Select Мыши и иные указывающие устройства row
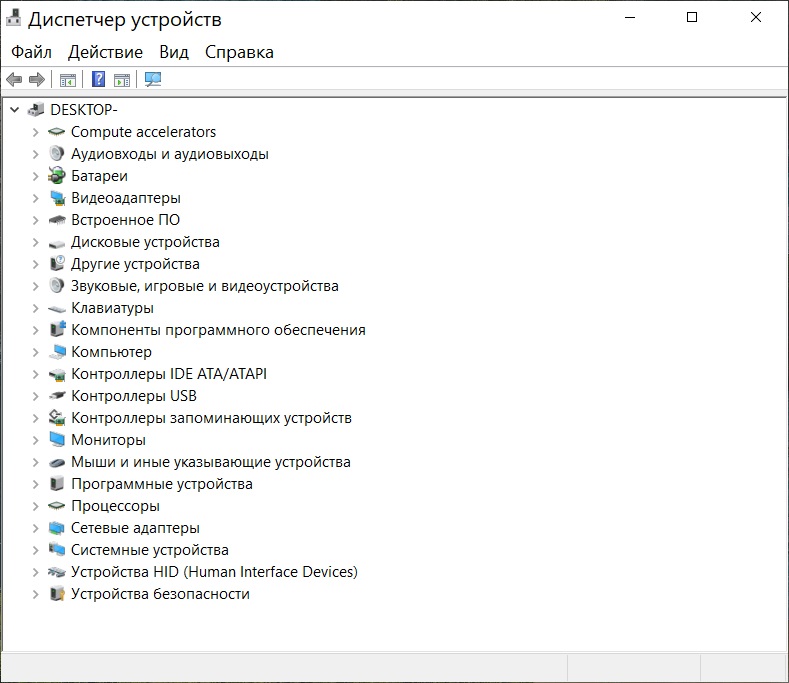 pyautogui.click(x=211, y=462)
